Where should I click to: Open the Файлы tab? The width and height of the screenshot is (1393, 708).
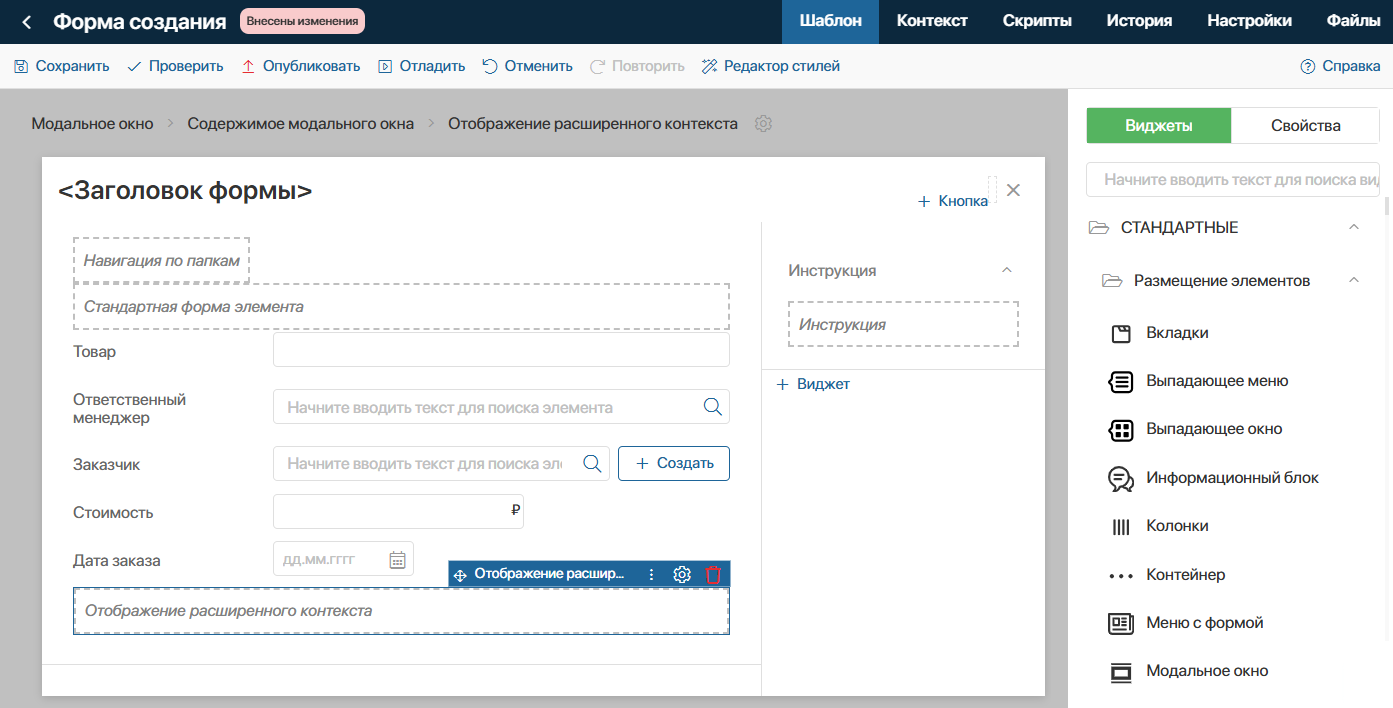click(1353, 21)
